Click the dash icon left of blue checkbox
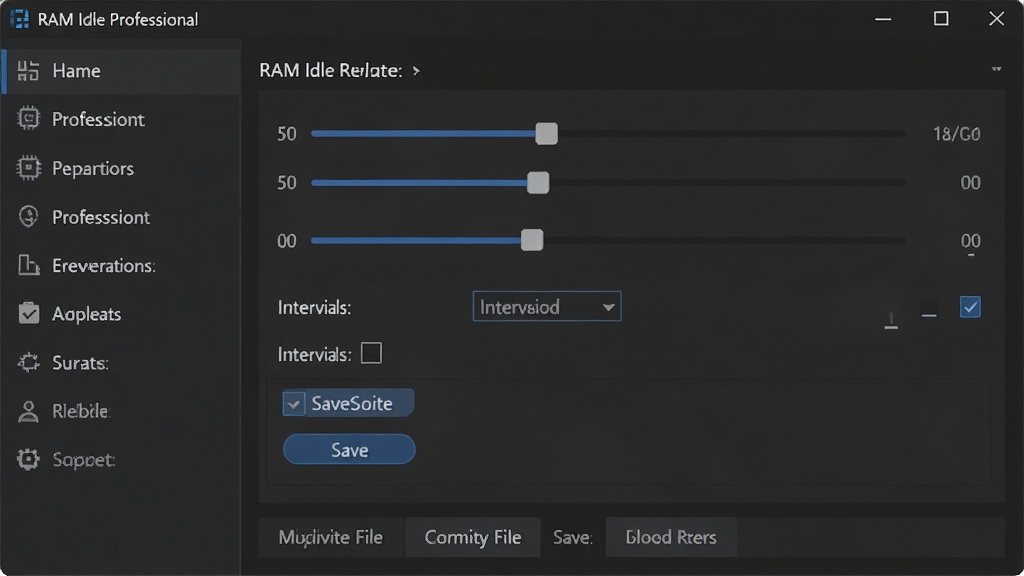1024x576 pixels. (929, 315)
